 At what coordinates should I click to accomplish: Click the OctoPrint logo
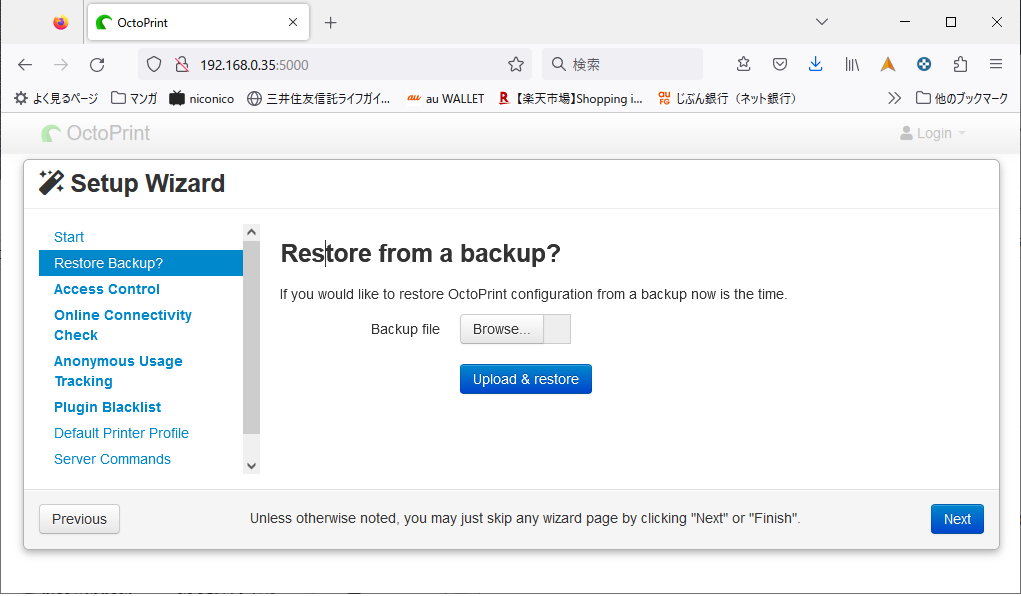(96, 133)
